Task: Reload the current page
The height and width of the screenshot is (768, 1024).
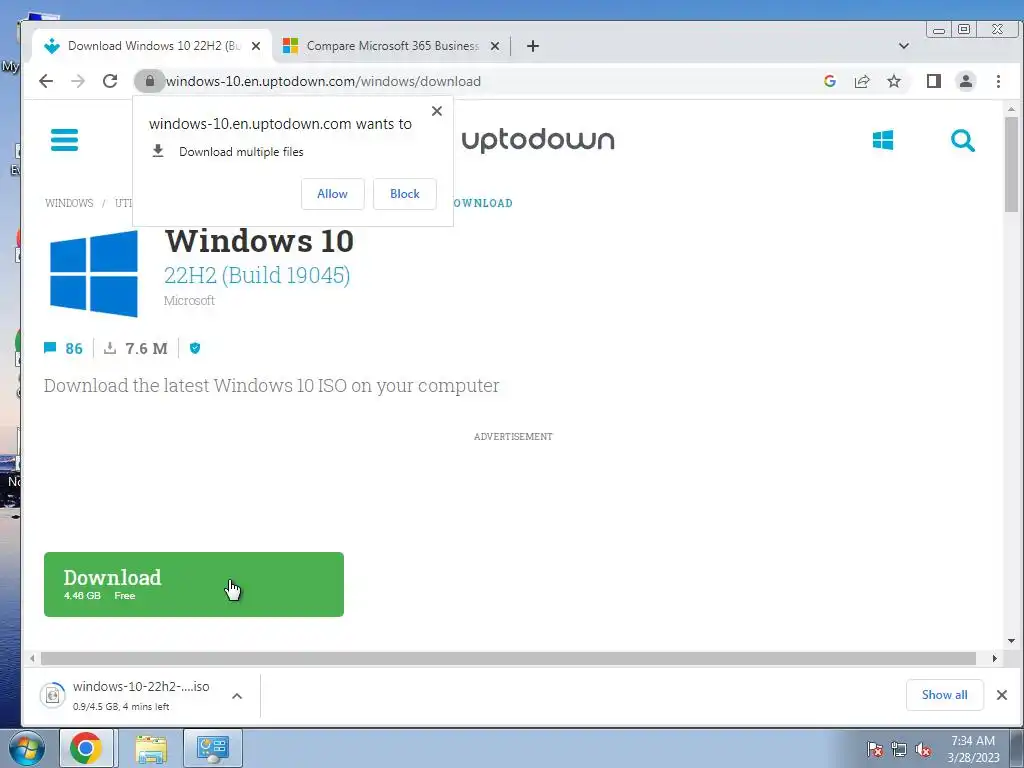Action: click(x=110, y=81)
